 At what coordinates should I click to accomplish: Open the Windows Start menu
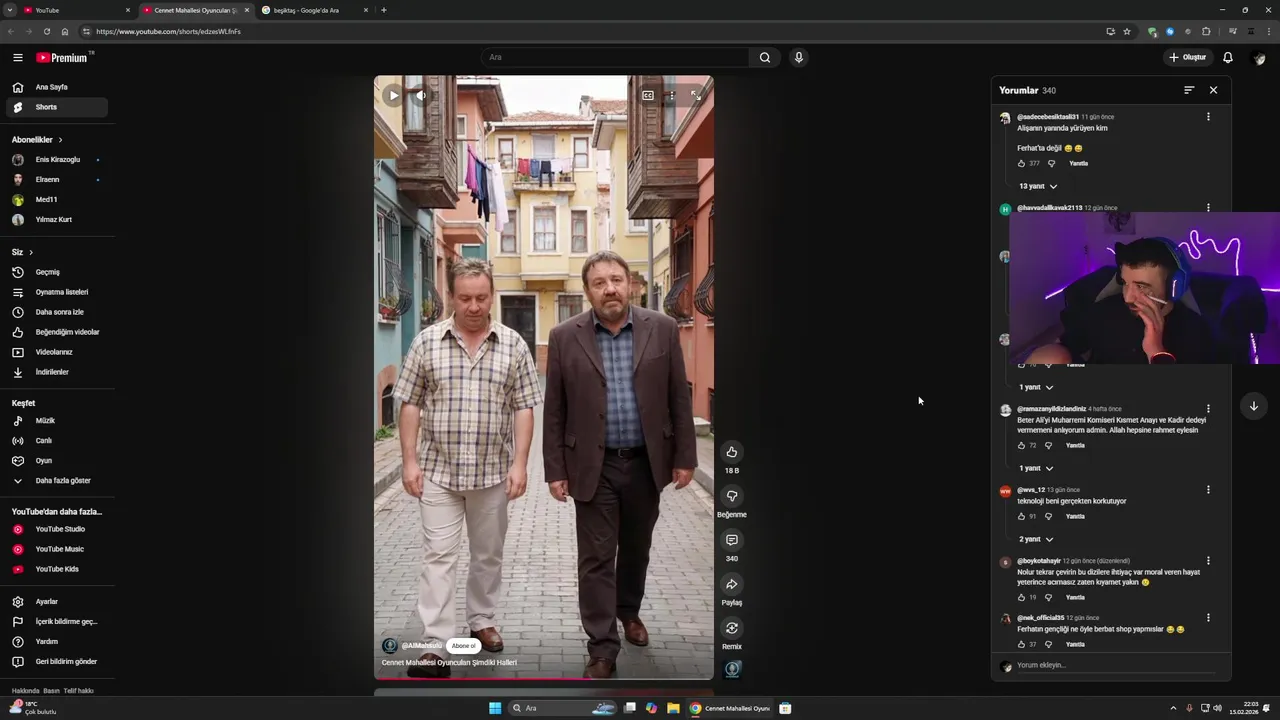(x=495, y=708)
